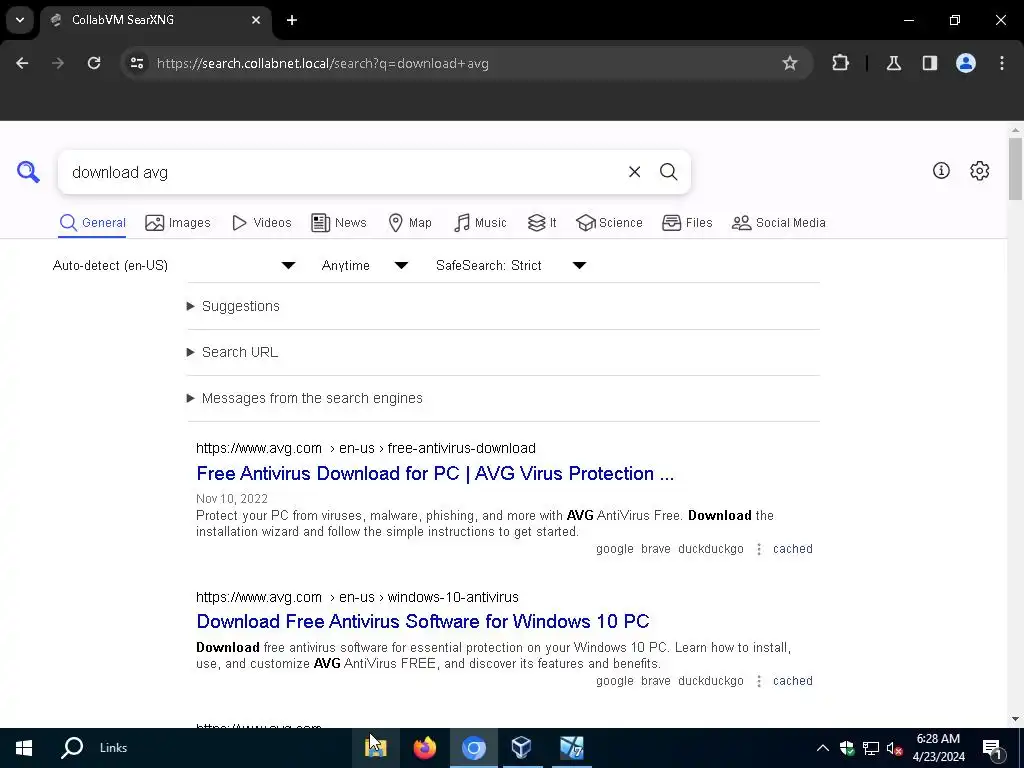Open Windows Start menu
The image size is (1024, 768).
pyautogui.click(x=24, y=748)
